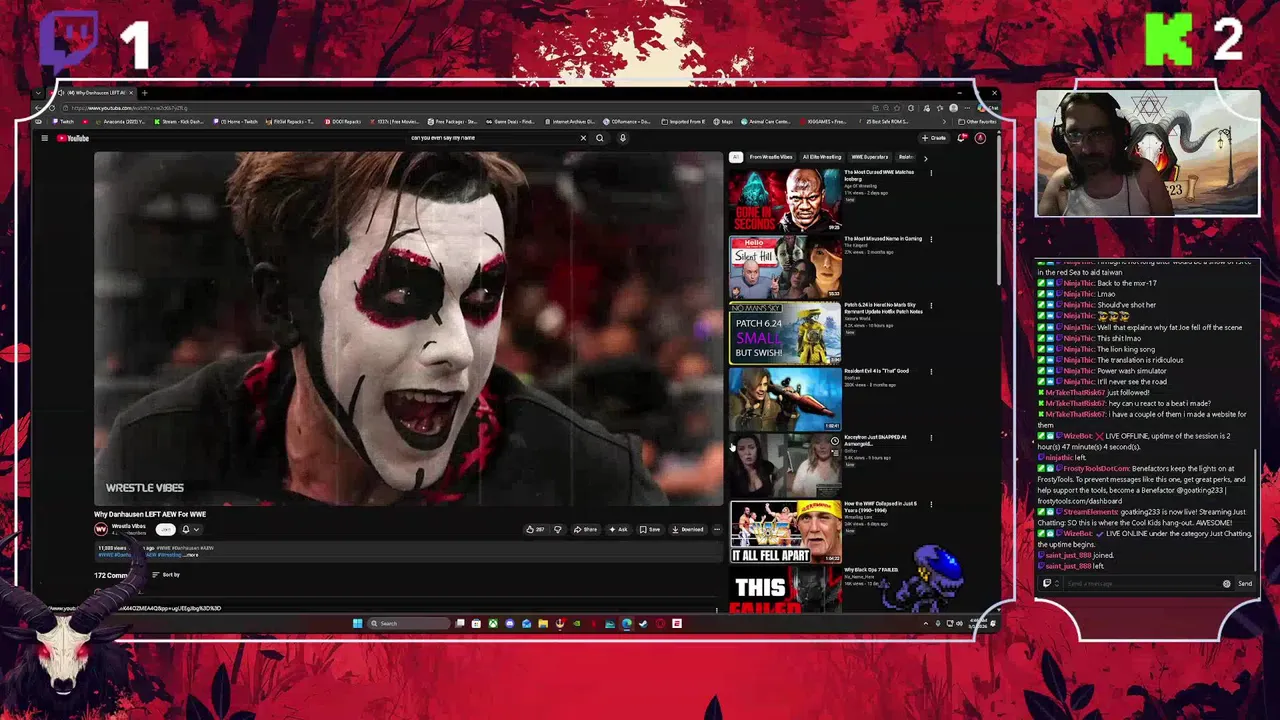1280x720 pixels.
Task: Open more actions ellipsis beside Download
Action: [717, 529]
